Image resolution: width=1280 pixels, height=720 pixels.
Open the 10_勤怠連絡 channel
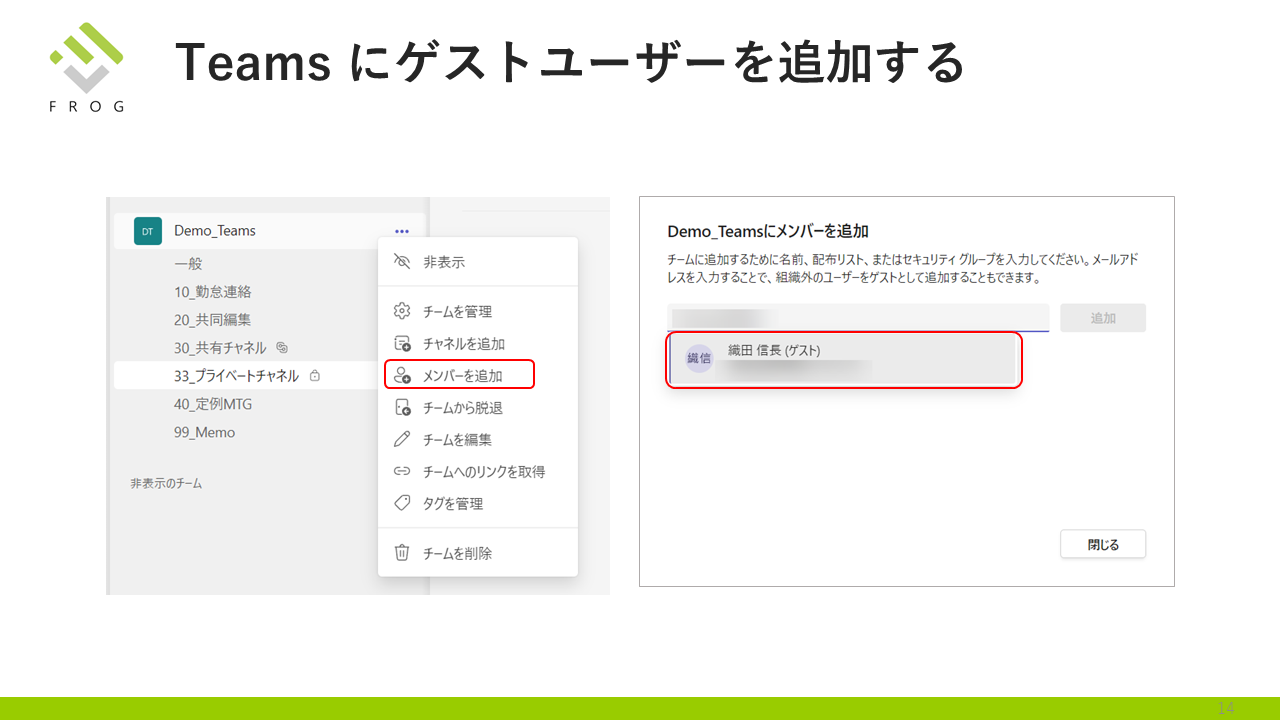tap(213, 292)
